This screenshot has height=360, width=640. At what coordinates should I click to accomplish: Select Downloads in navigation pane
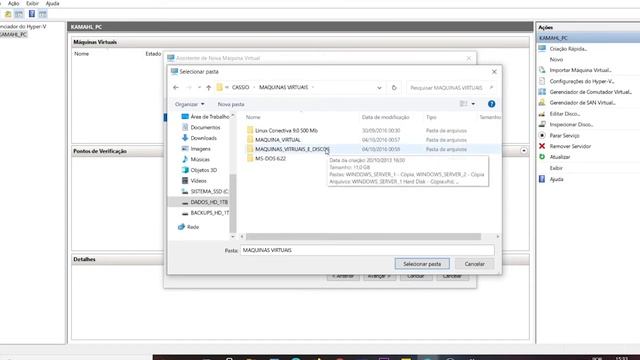(203, 138)
